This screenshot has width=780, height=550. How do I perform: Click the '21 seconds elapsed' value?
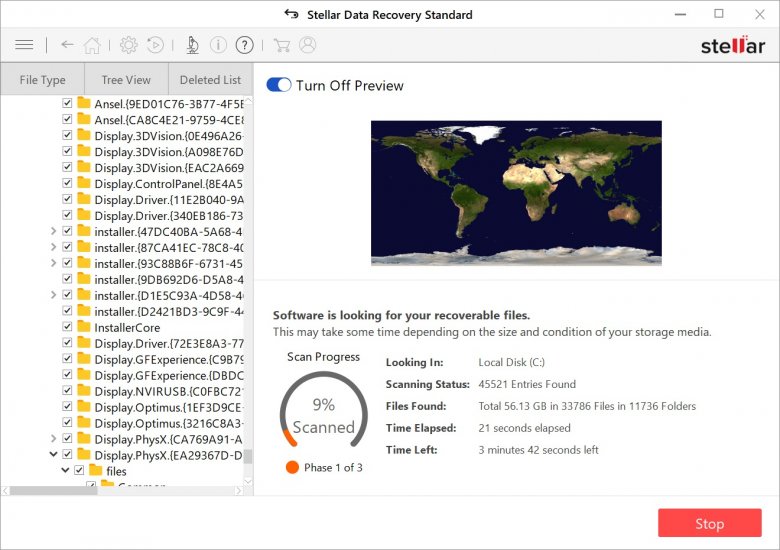(x=524, y=428)
